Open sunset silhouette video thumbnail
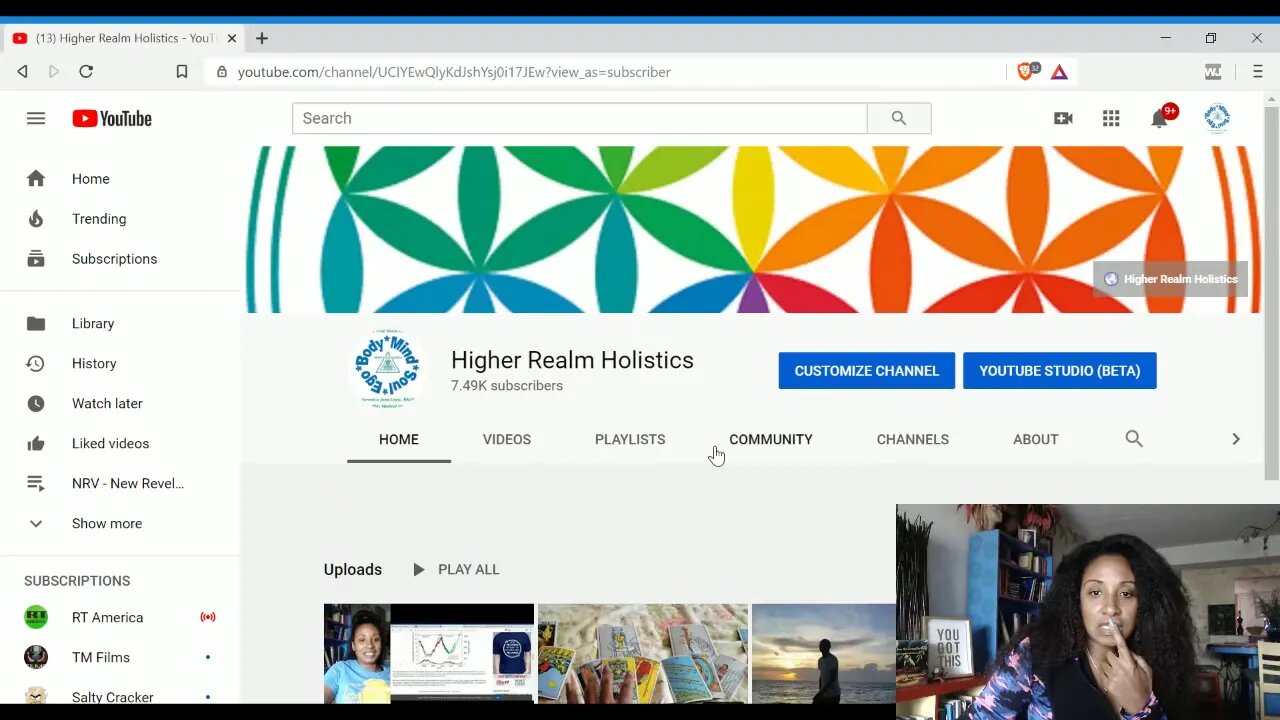The height and width of the screenshot is (720, 1280). point(824,653)
